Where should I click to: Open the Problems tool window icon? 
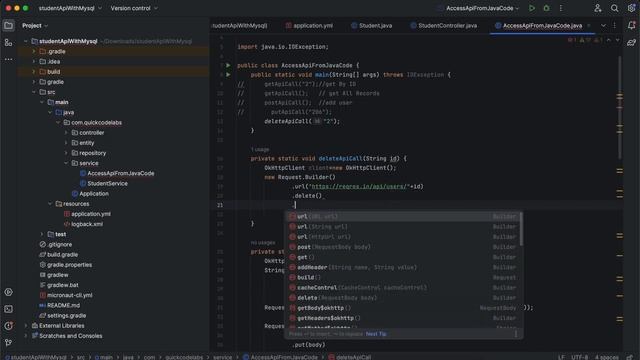pos(8,326)
